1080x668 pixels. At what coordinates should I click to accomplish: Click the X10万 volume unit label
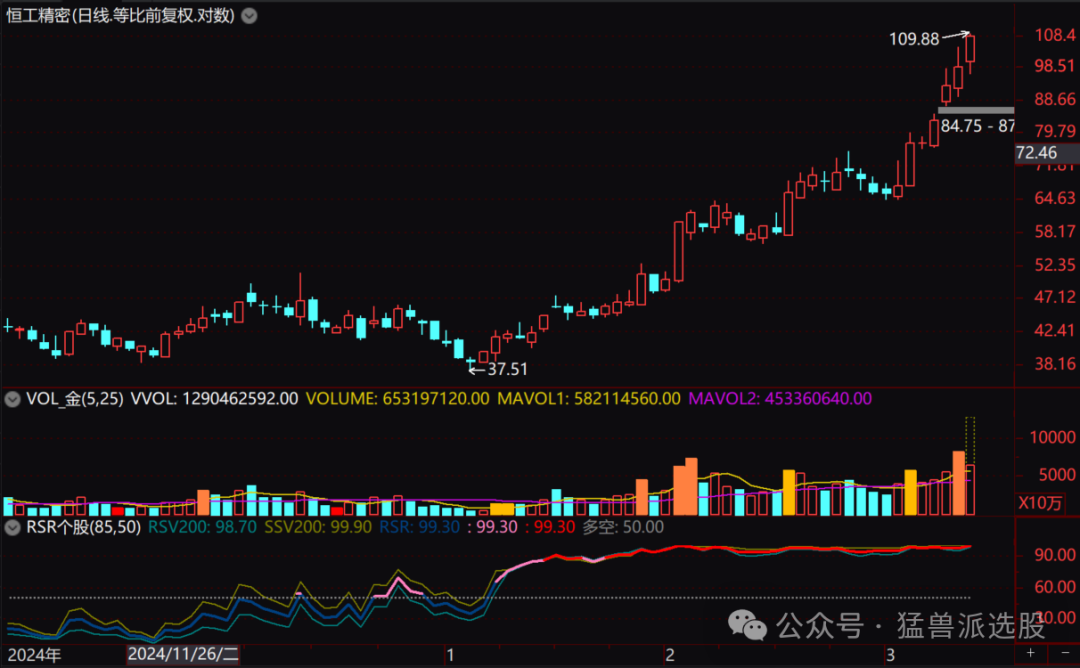pos(1041,503)
